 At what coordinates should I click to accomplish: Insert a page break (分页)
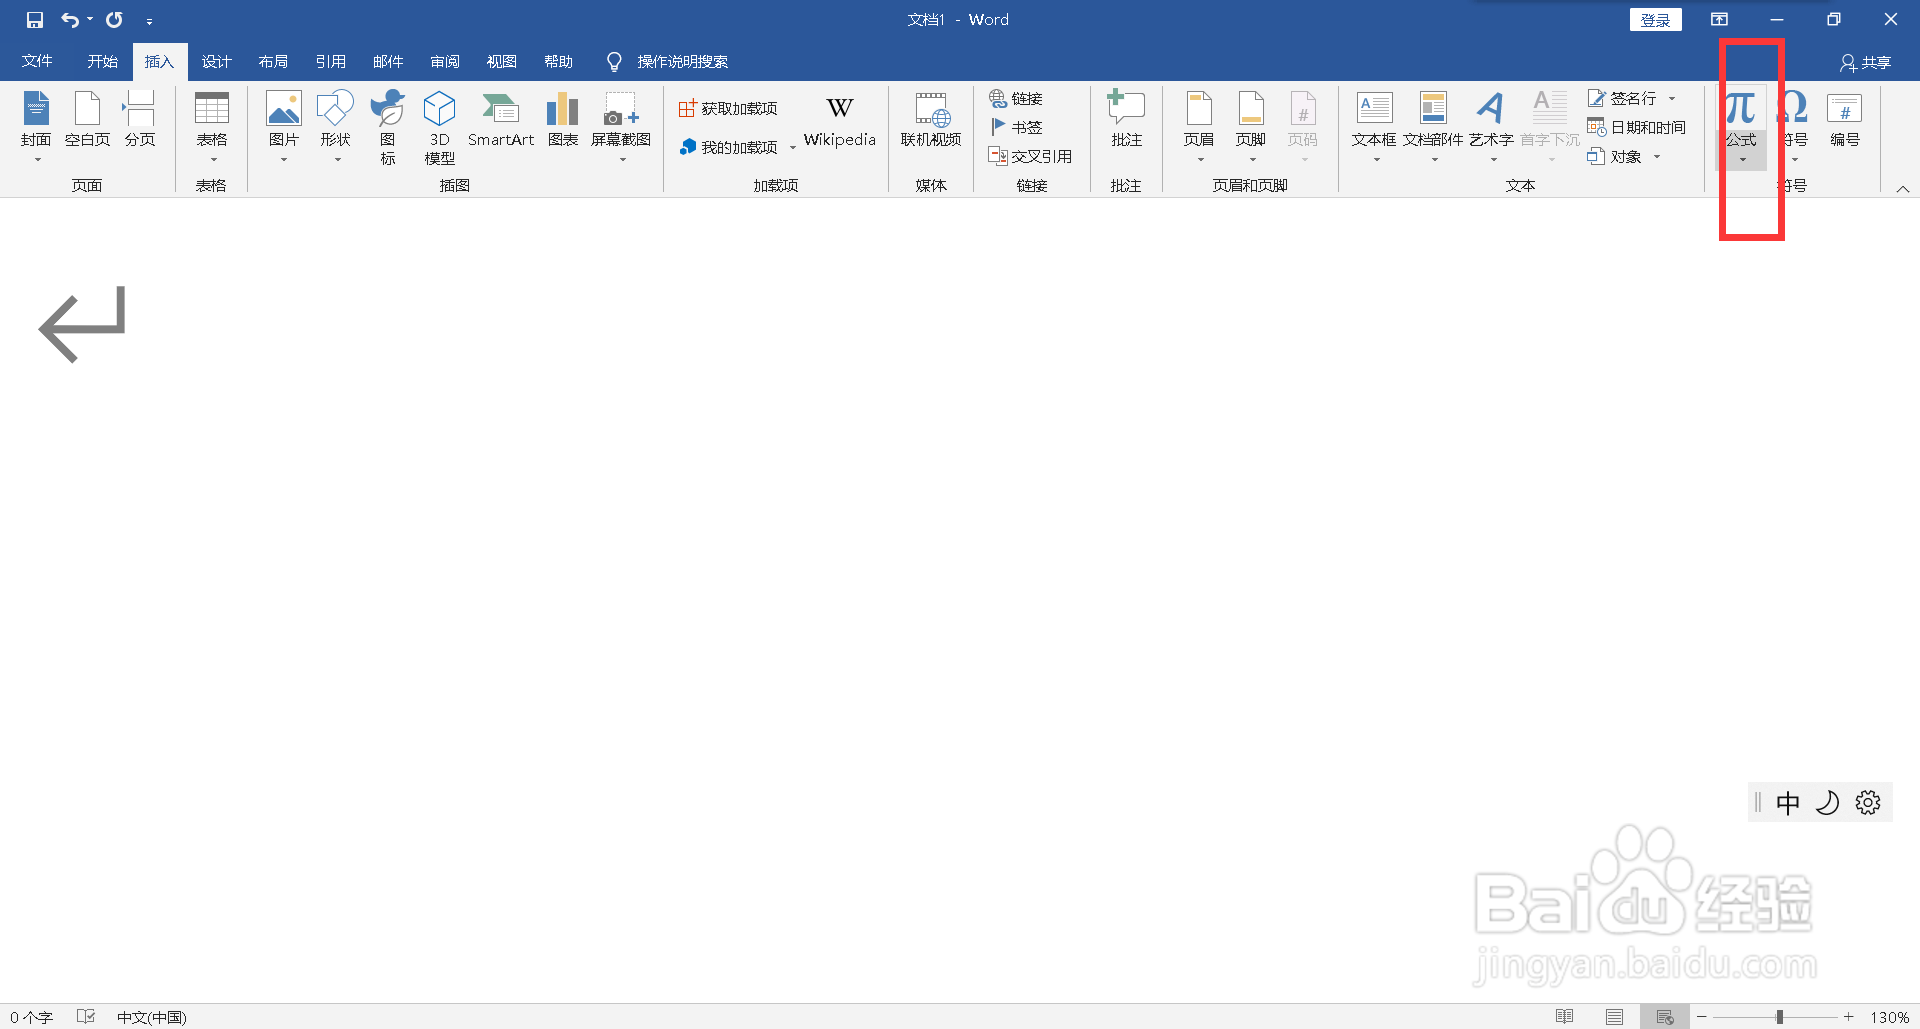click(140, 120)
